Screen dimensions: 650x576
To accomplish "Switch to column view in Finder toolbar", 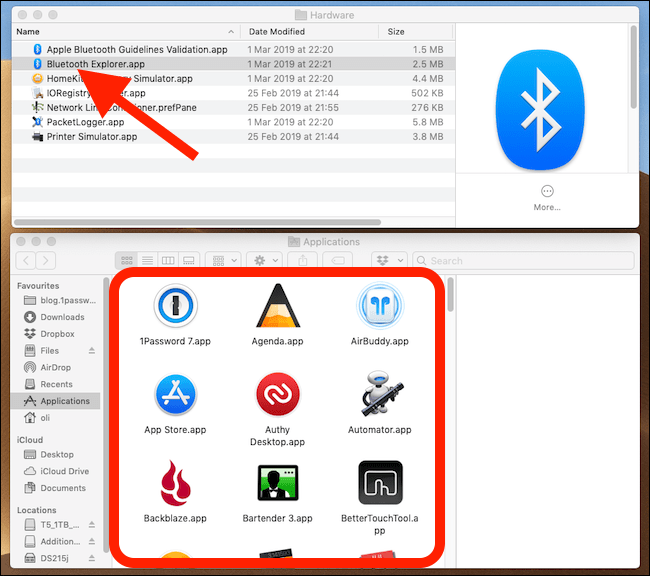I will 168,260.
